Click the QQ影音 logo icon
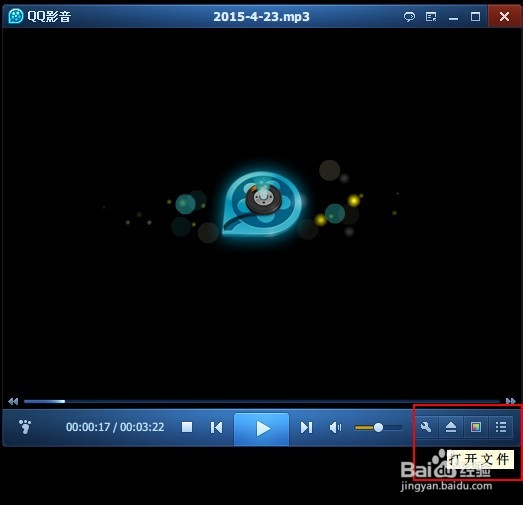The image size is (523, 505). coord(16,16)
